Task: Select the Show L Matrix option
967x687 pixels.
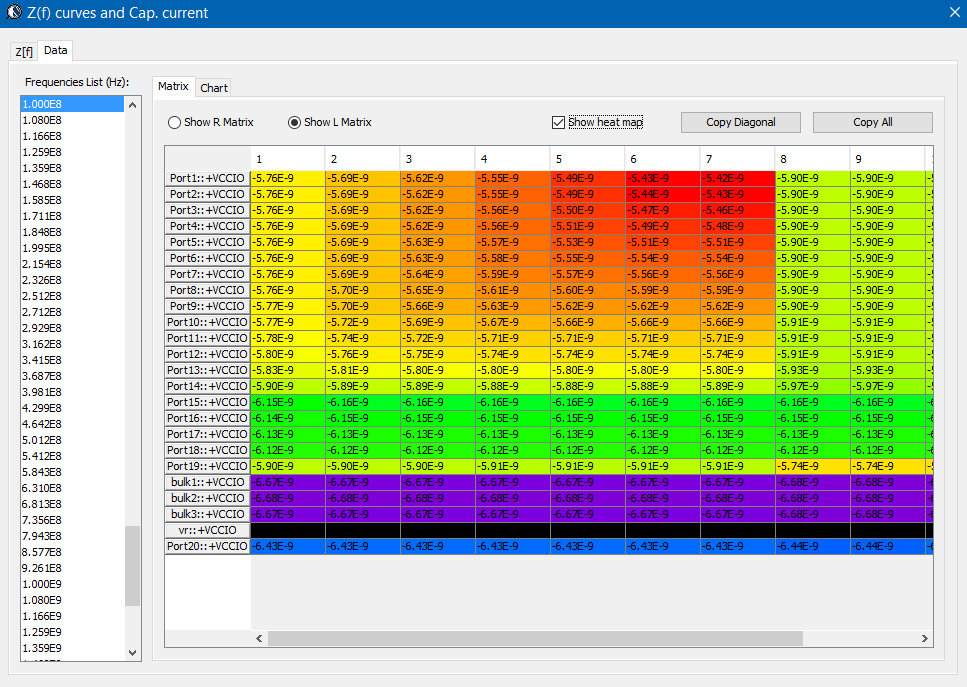Action: tap(294, 122)
